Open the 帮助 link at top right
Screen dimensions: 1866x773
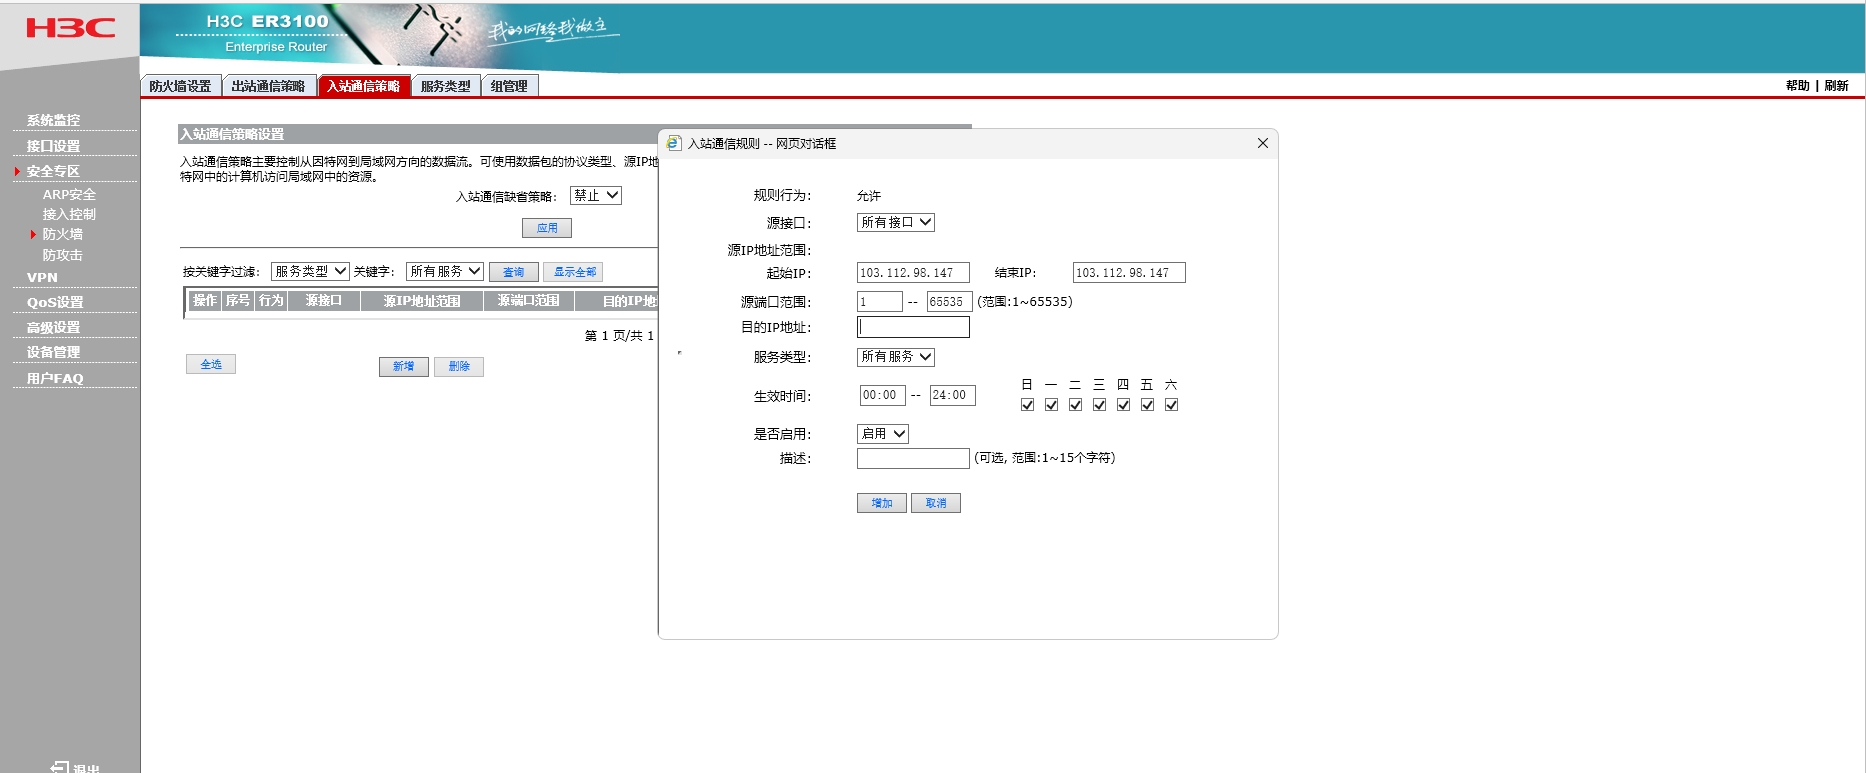1797,86
